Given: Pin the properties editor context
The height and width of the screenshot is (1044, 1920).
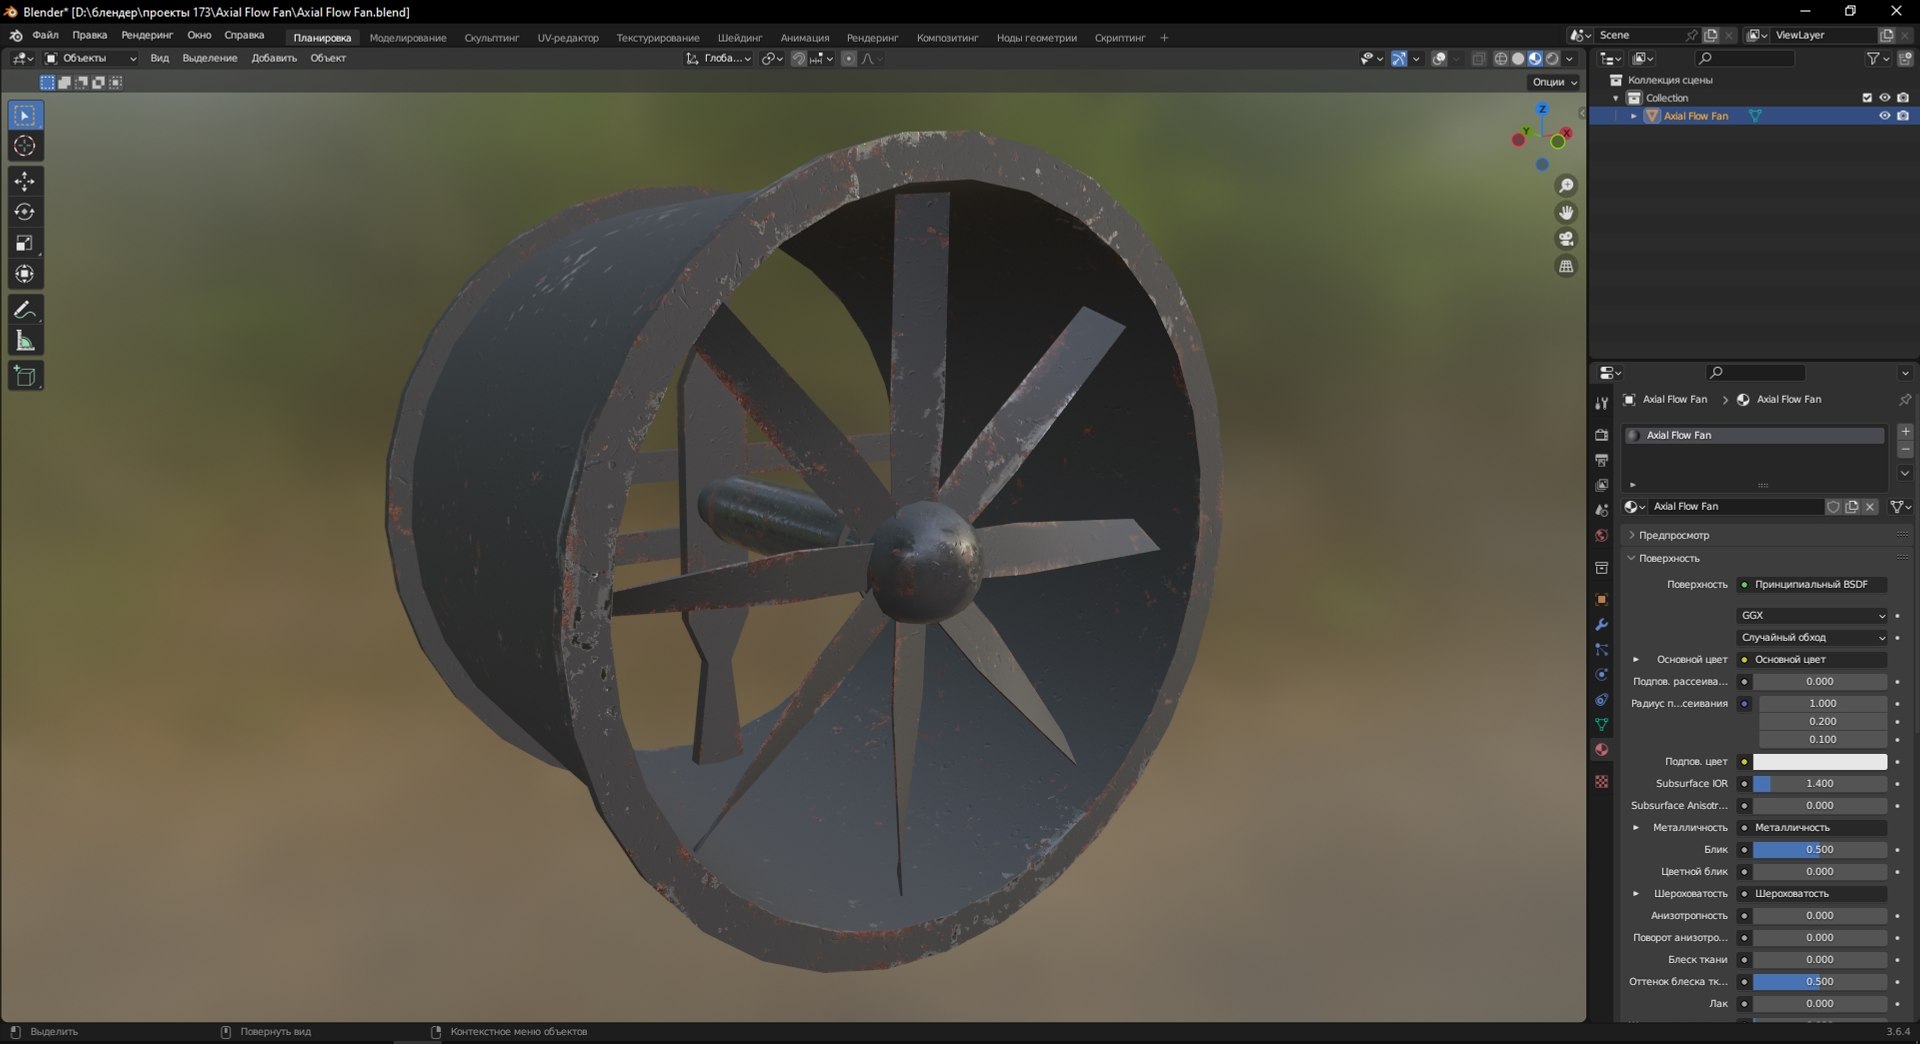Looking at the screenshot, I should tap(1904, 399).
